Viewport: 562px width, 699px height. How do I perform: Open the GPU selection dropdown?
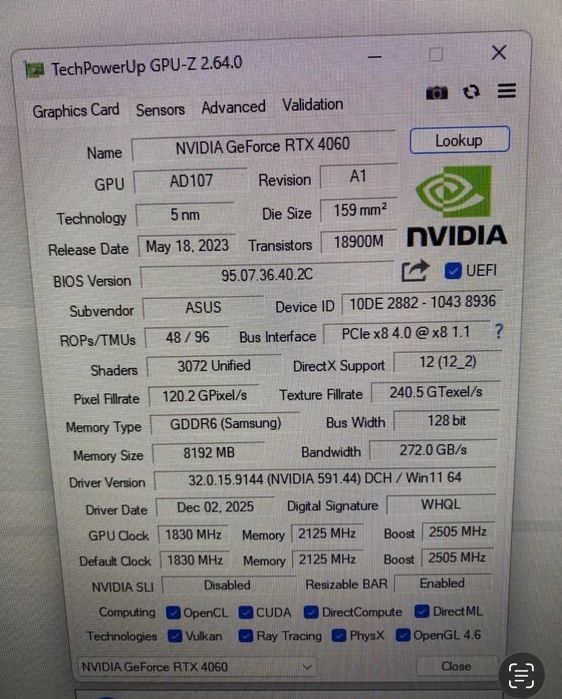(x=197, y=667)
